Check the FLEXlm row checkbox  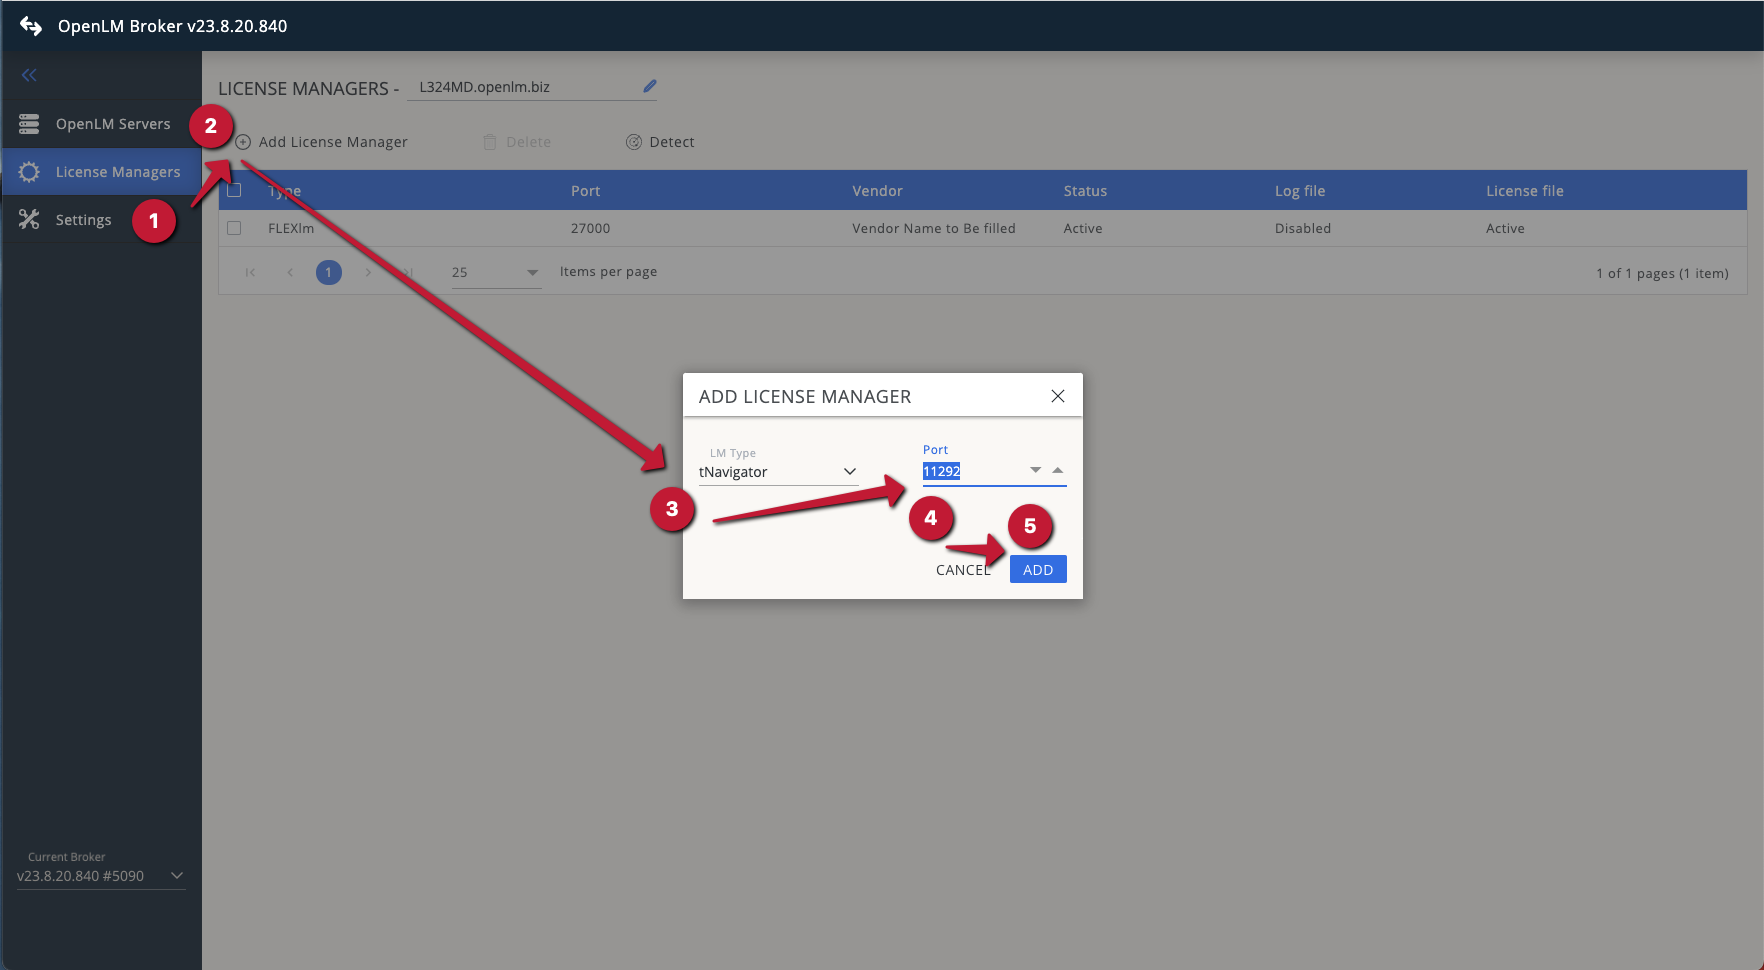click(x=234, y=228)
